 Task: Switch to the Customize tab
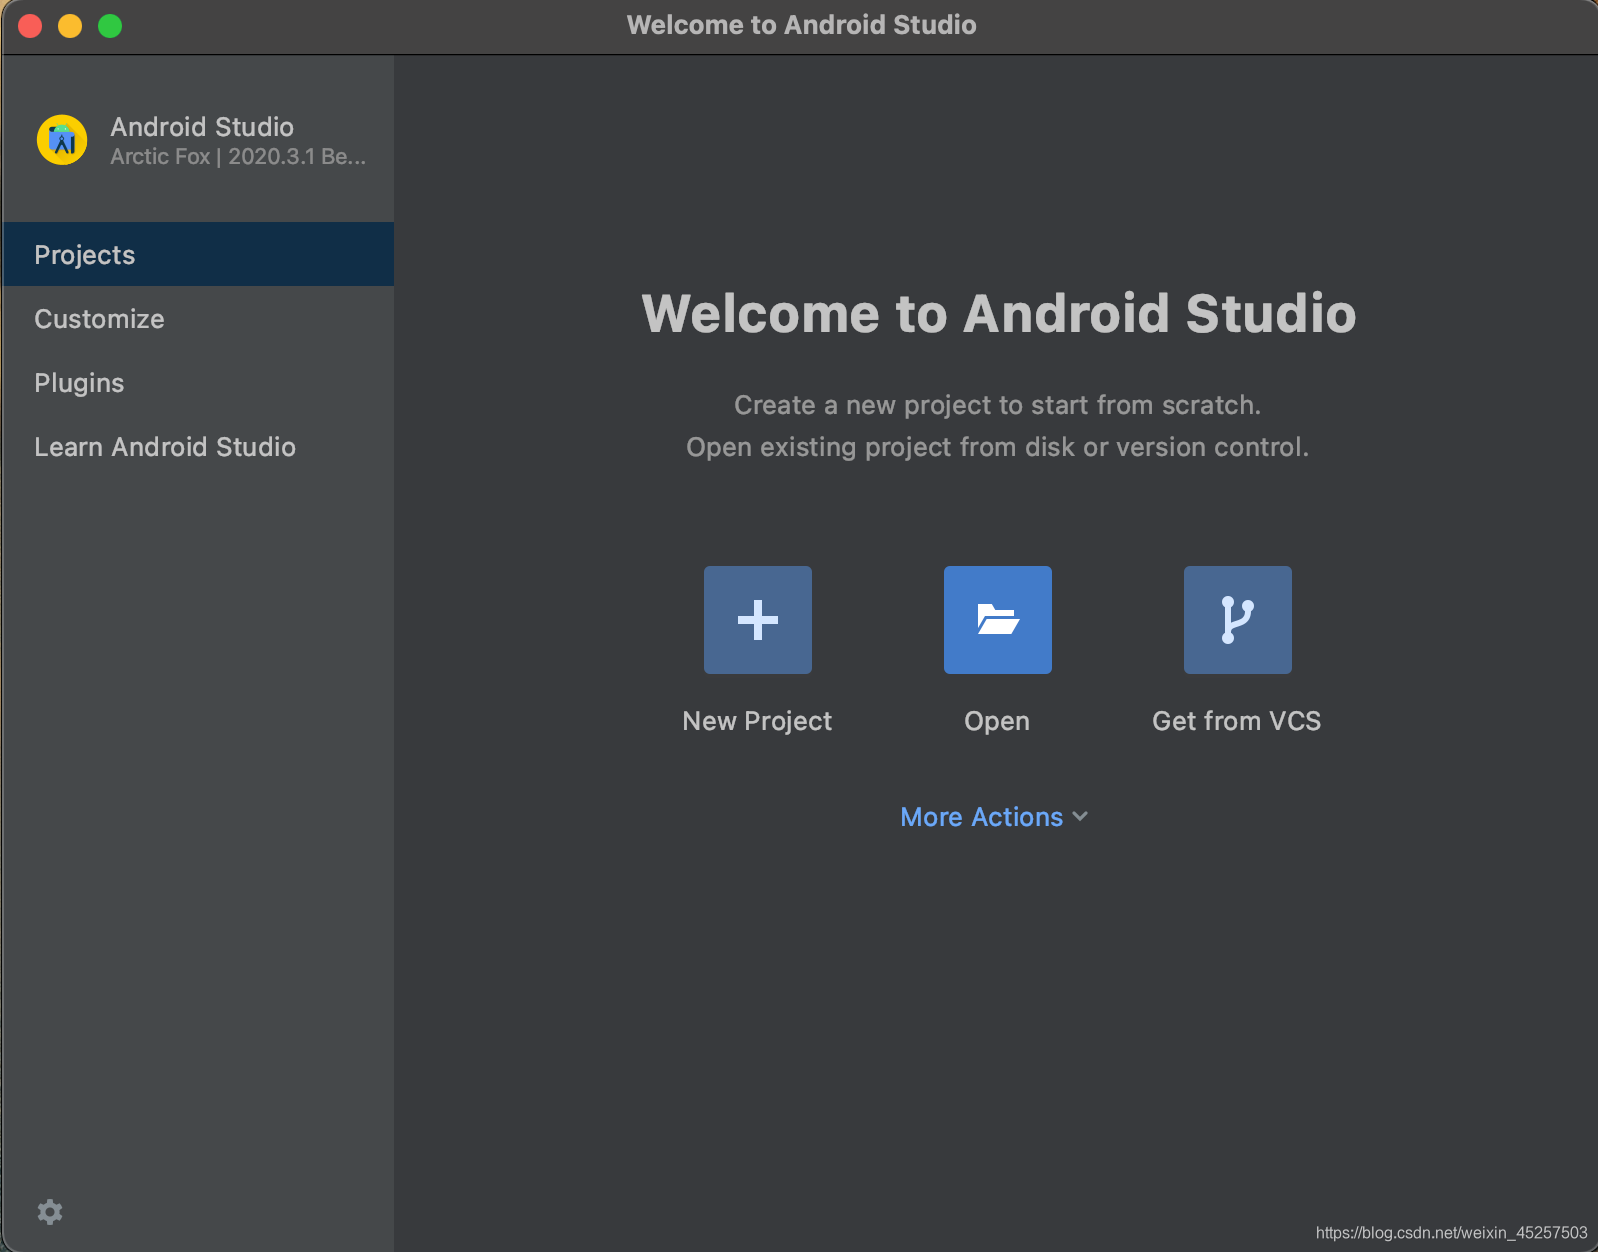198,318
